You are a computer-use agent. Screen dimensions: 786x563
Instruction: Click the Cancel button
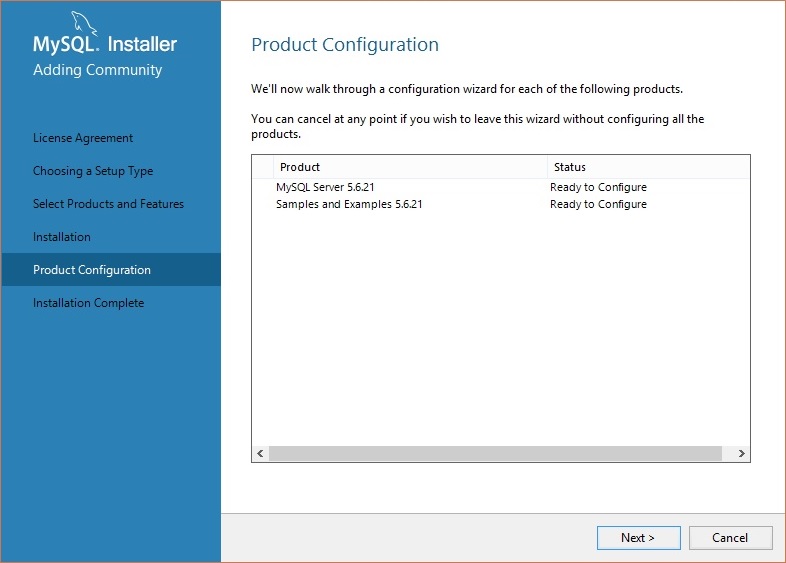tap(730, 538)
